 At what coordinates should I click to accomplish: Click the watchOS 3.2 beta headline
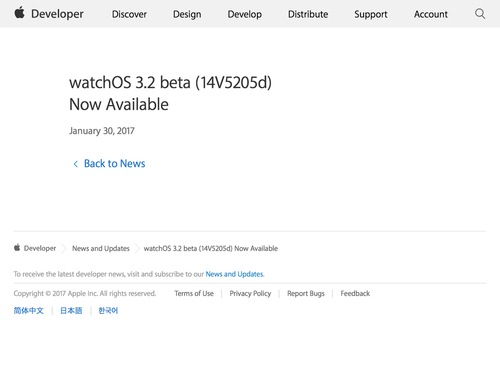click(x=170, y=93)
